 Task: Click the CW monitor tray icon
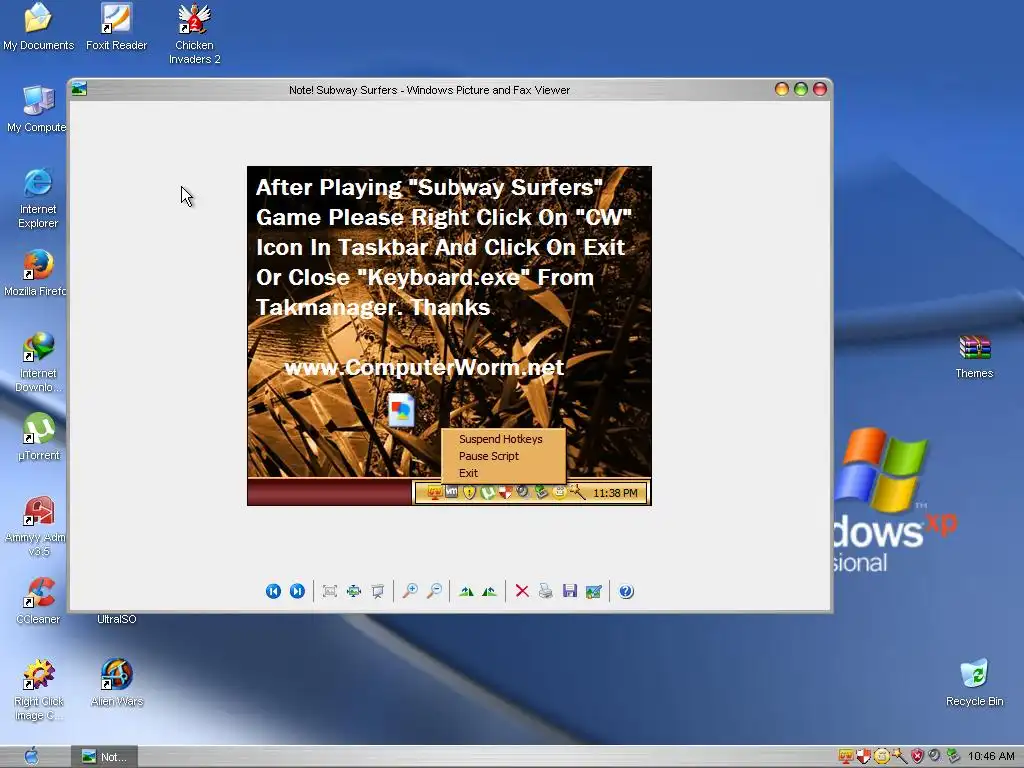(846, 756)
